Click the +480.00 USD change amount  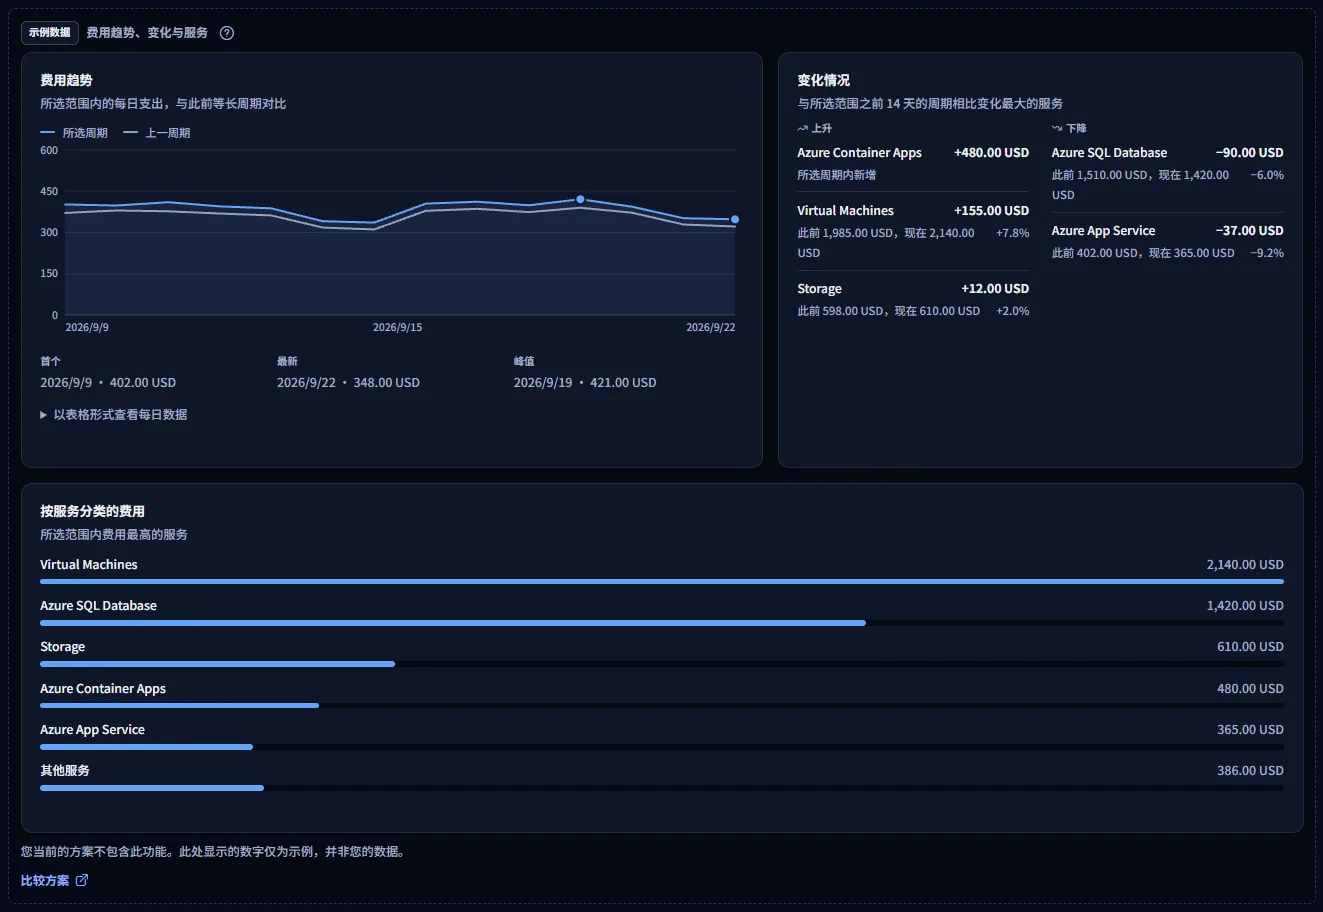pyautogui.click(x=991, y=153)
